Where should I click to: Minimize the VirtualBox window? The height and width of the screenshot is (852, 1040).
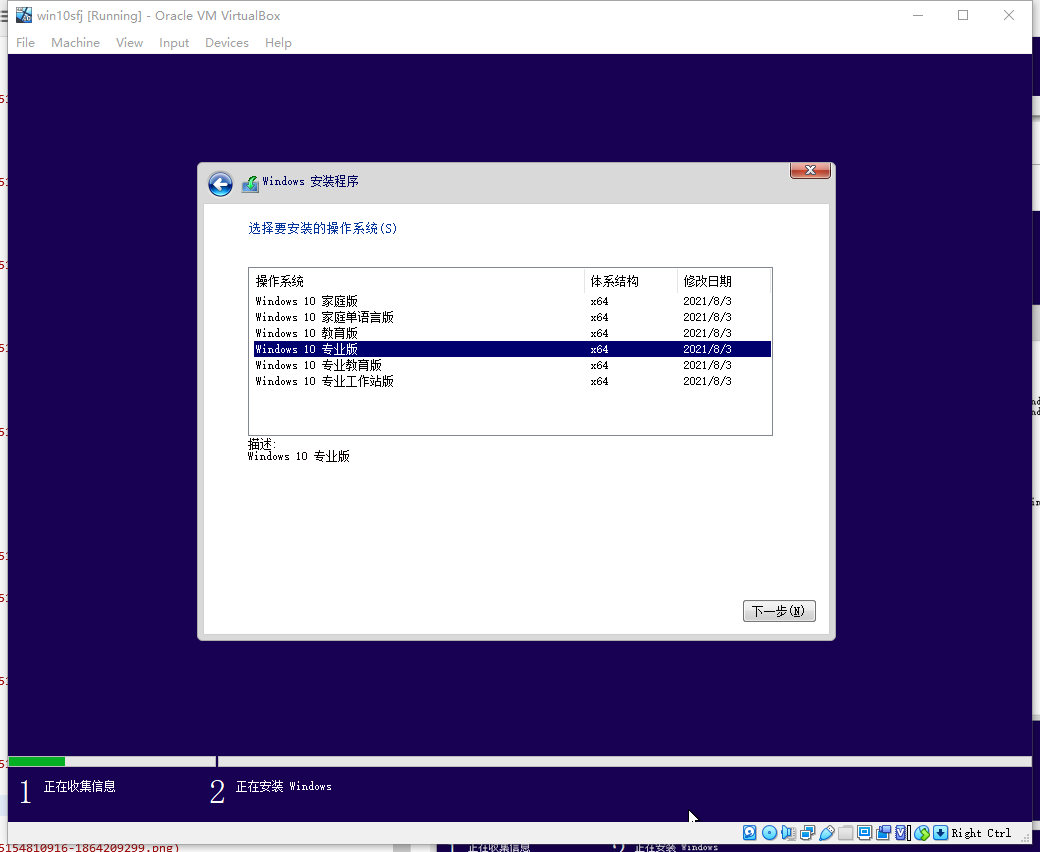[918, 15]
